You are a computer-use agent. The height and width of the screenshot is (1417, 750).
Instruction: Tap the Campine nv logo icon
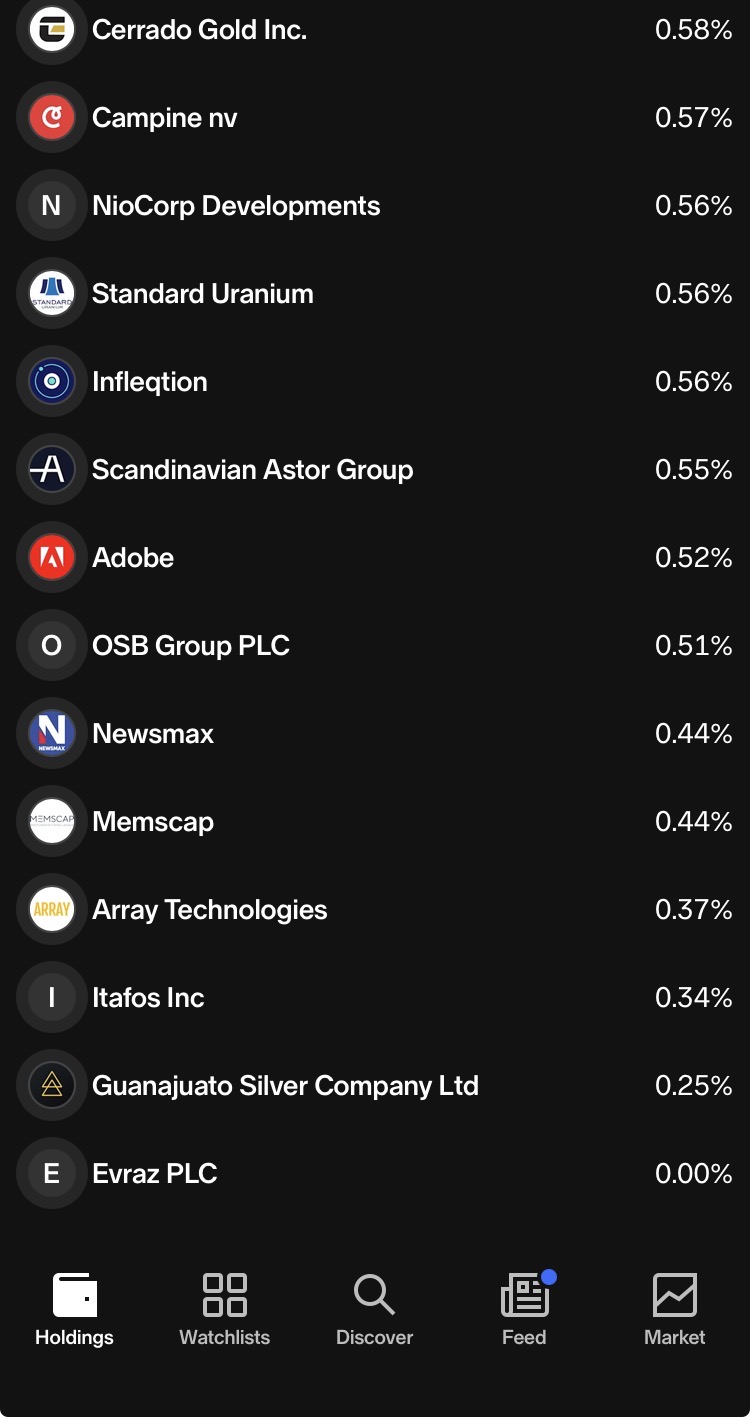point(52,118)
